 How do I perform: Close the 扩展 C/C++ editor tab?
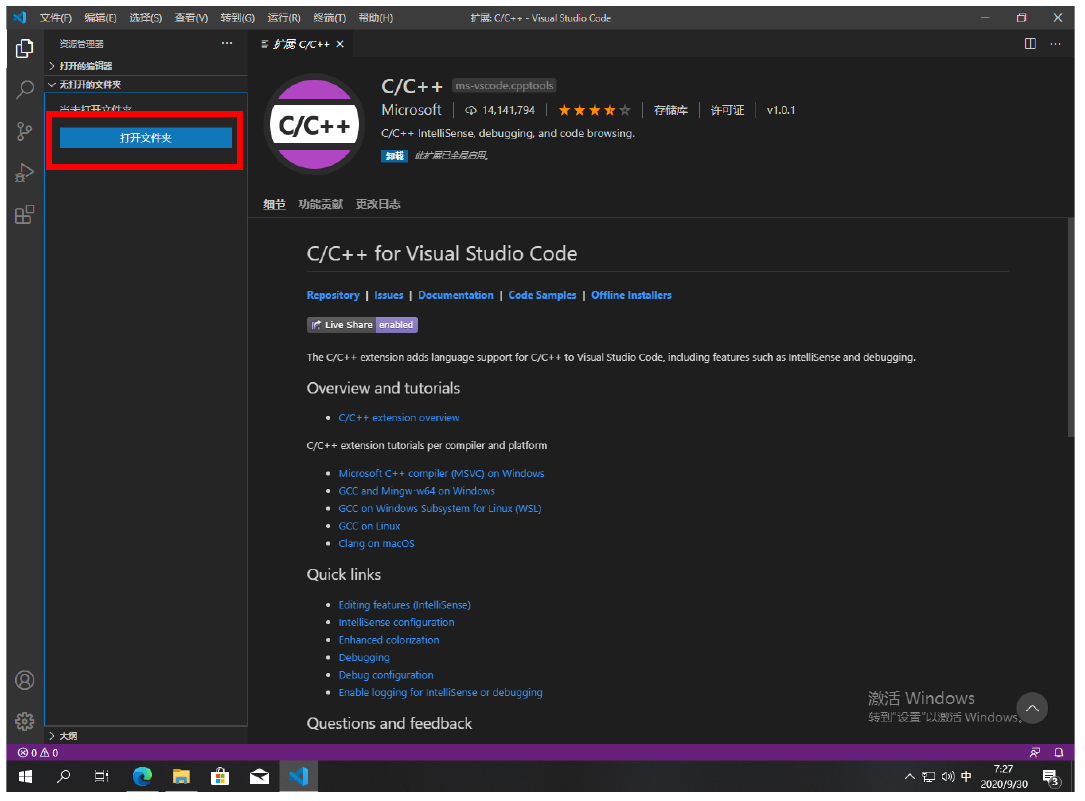coord(340,44)
